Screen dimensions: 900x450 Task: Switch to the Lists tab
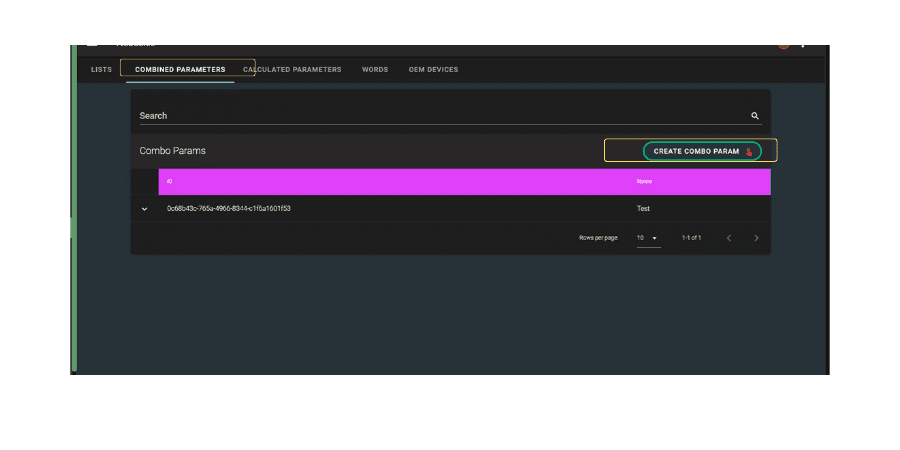tap(101, 70)
